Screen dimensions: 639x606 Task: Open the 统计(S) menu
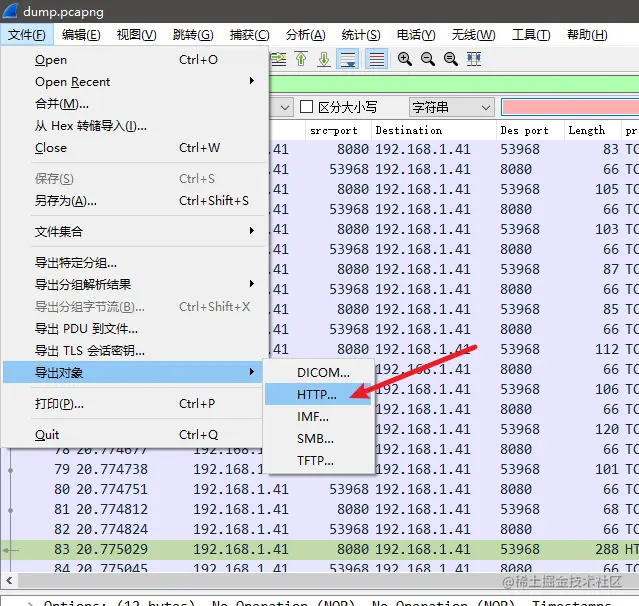[x=361, y=35]
